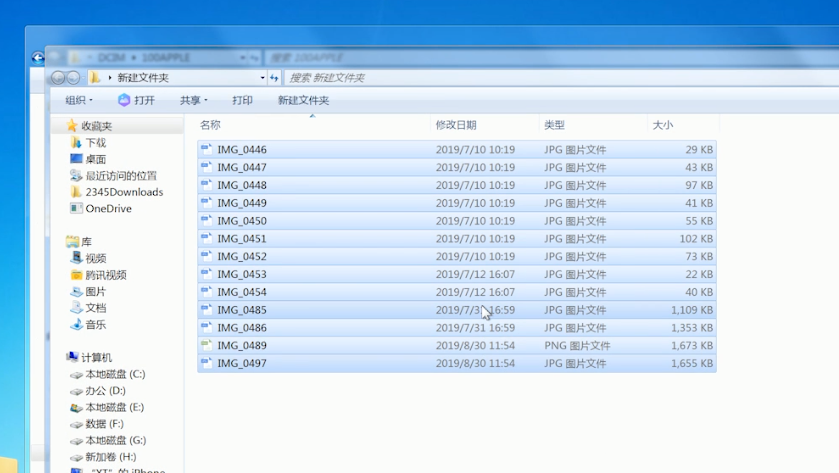Click 新建文件夹 breadcrumb in address bar
This screenshot has height=473, width=839.
point(143,78)
